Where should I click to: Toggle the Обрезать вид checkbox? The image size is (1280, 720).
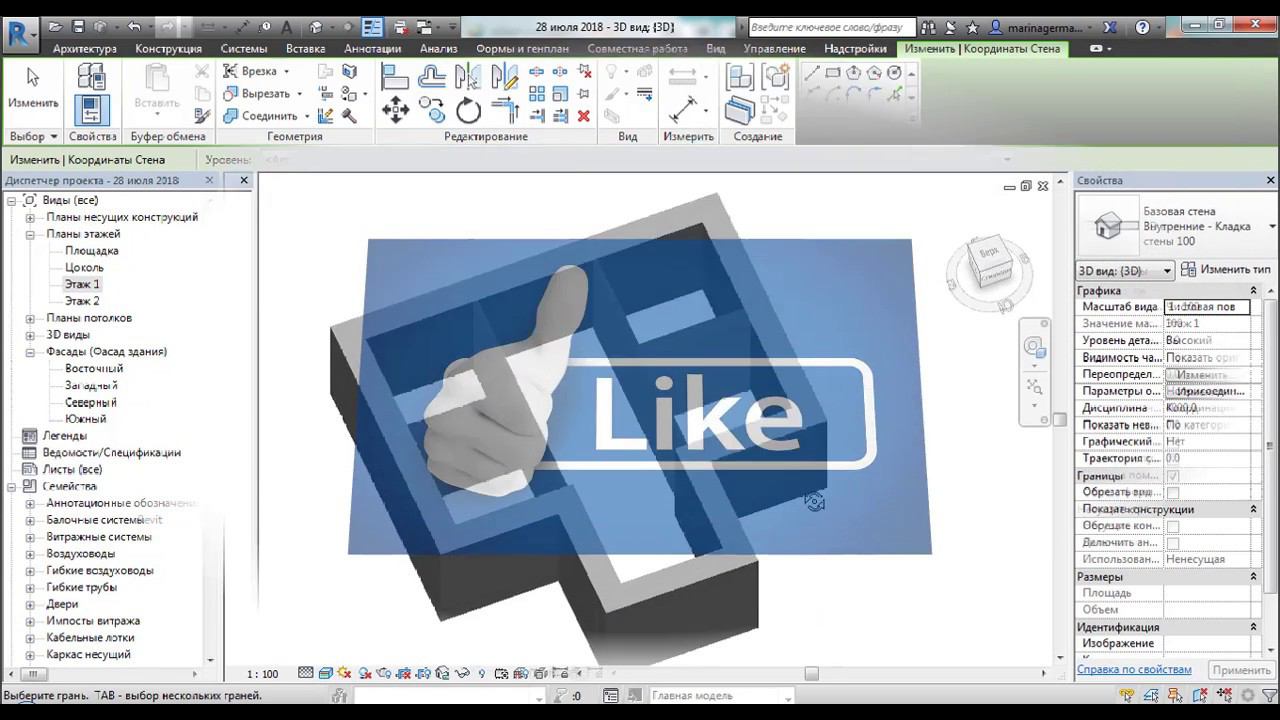pyautogui.click(x=1173, y=493)
